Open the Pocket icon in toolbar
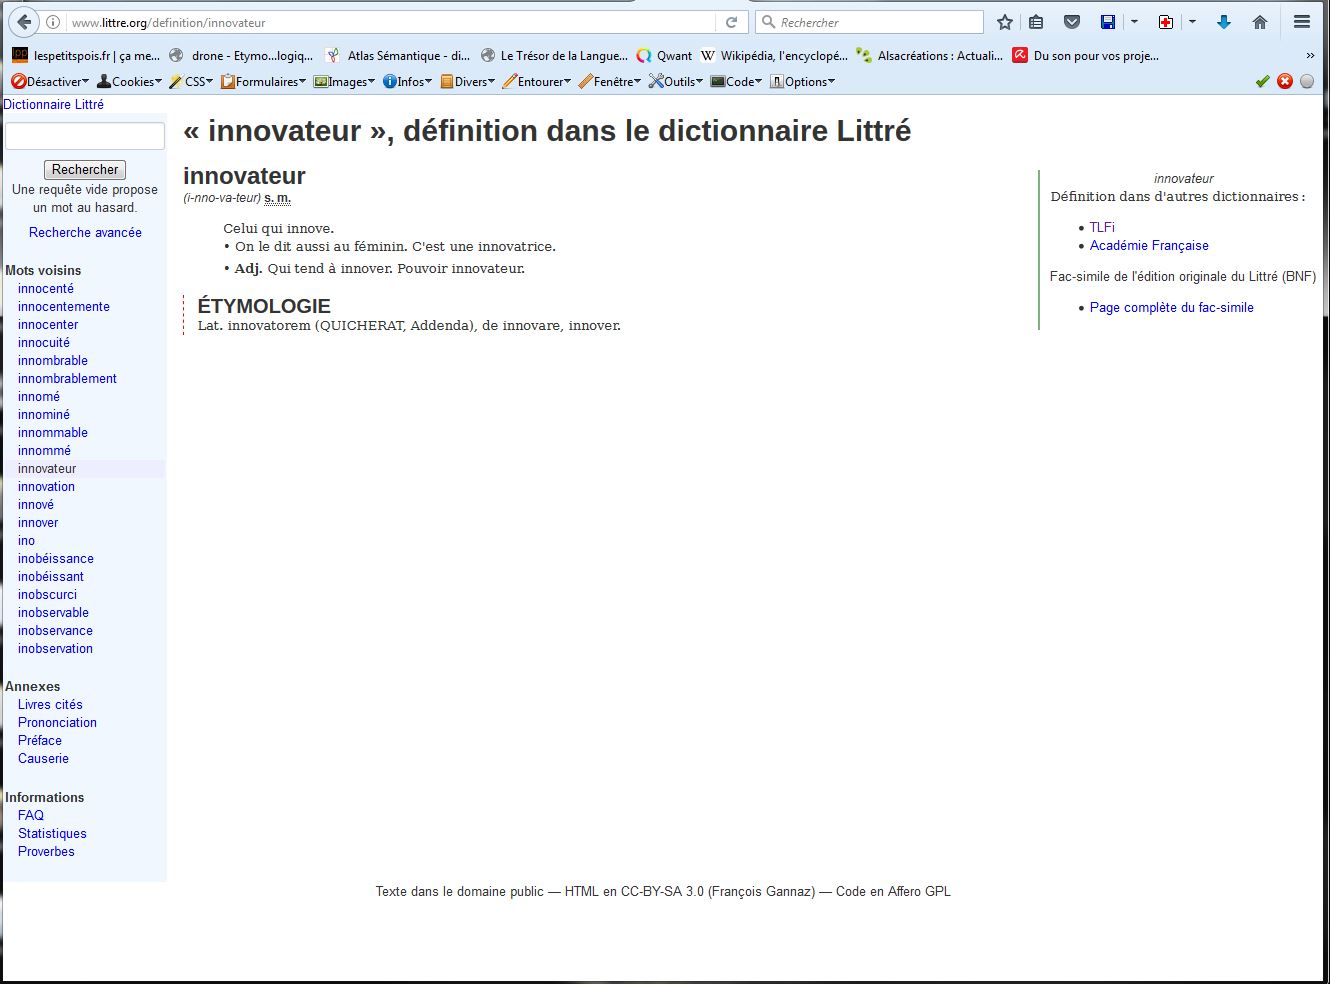This screenshot has height=984, width=1330. [1072, 22]
